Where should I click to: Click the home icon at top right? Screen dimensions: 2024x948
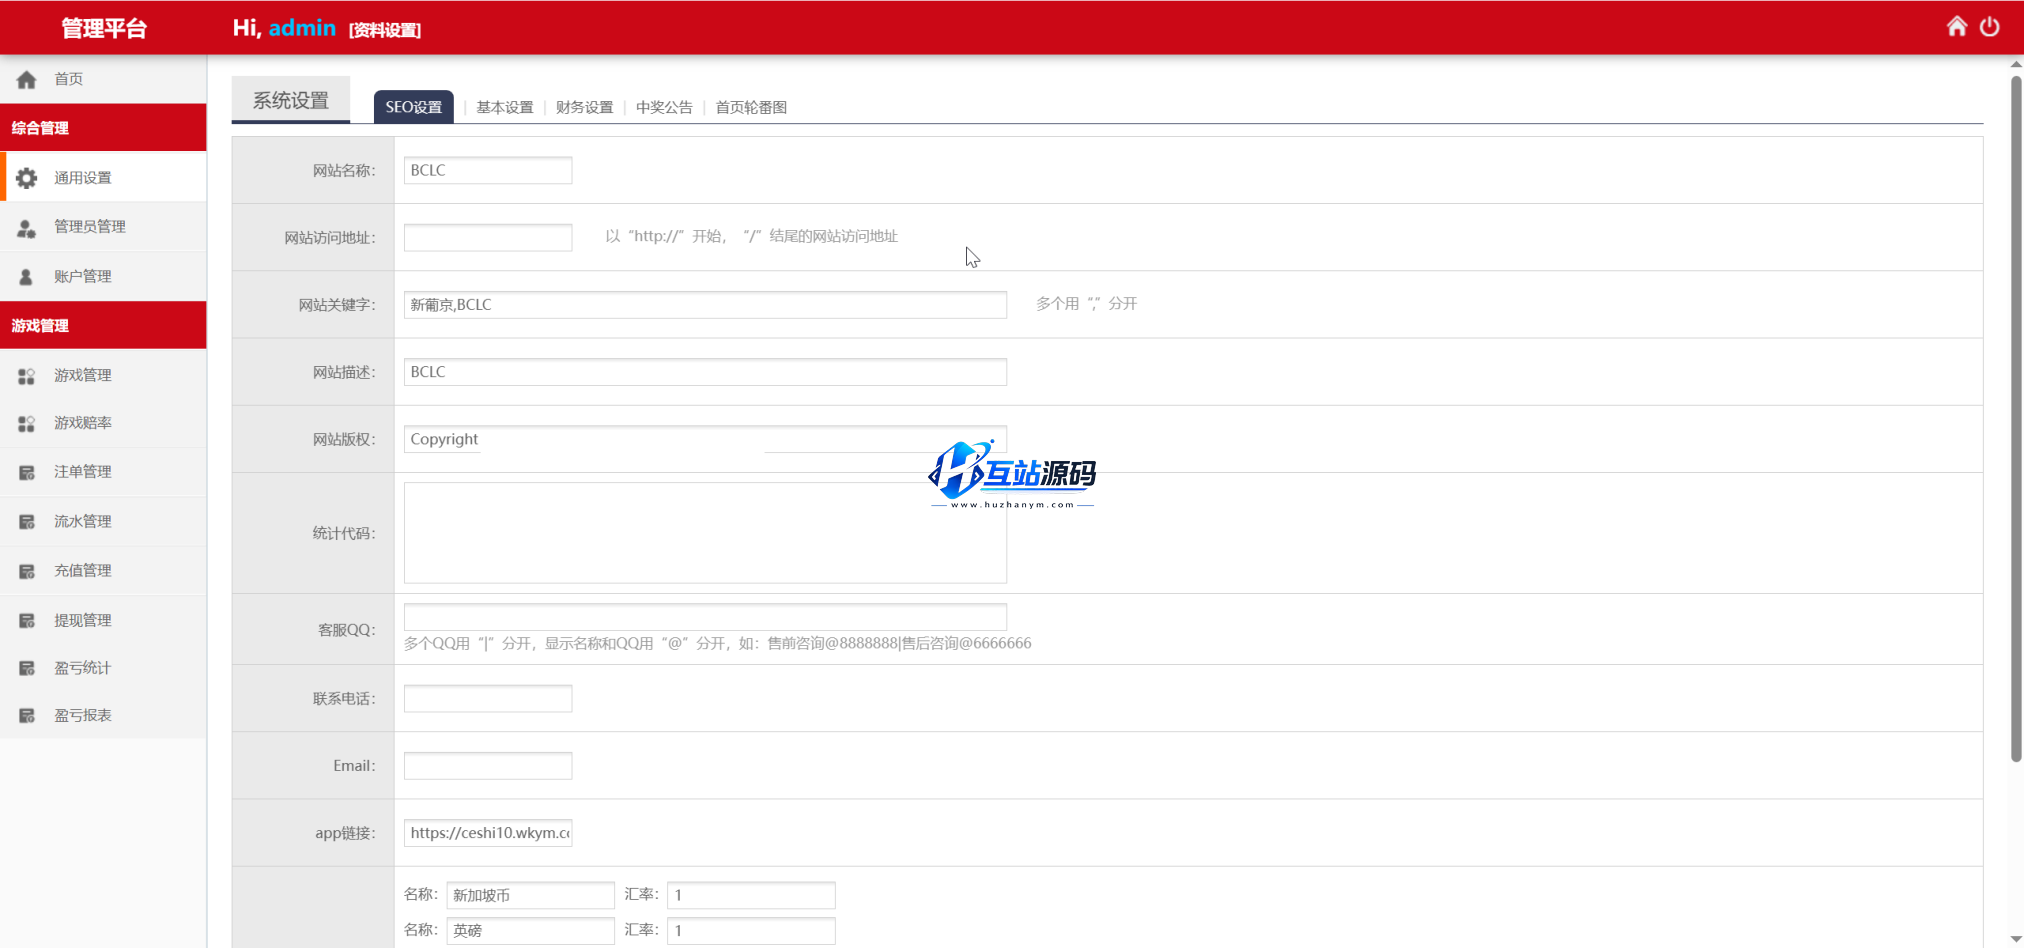click(x=1957, y=27)
